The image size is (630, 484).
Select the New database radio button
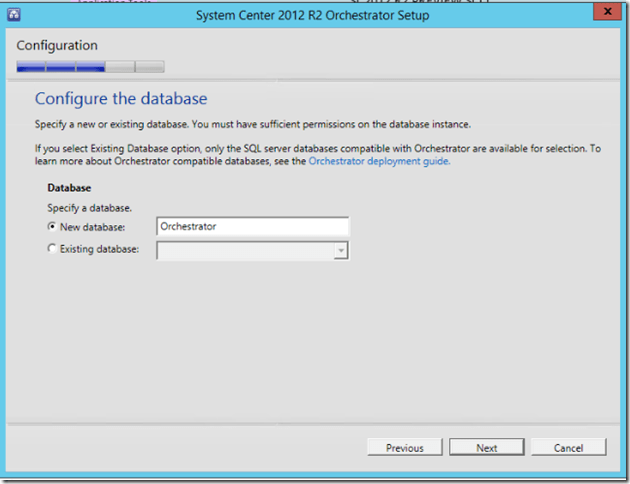[x=52, y=227]
